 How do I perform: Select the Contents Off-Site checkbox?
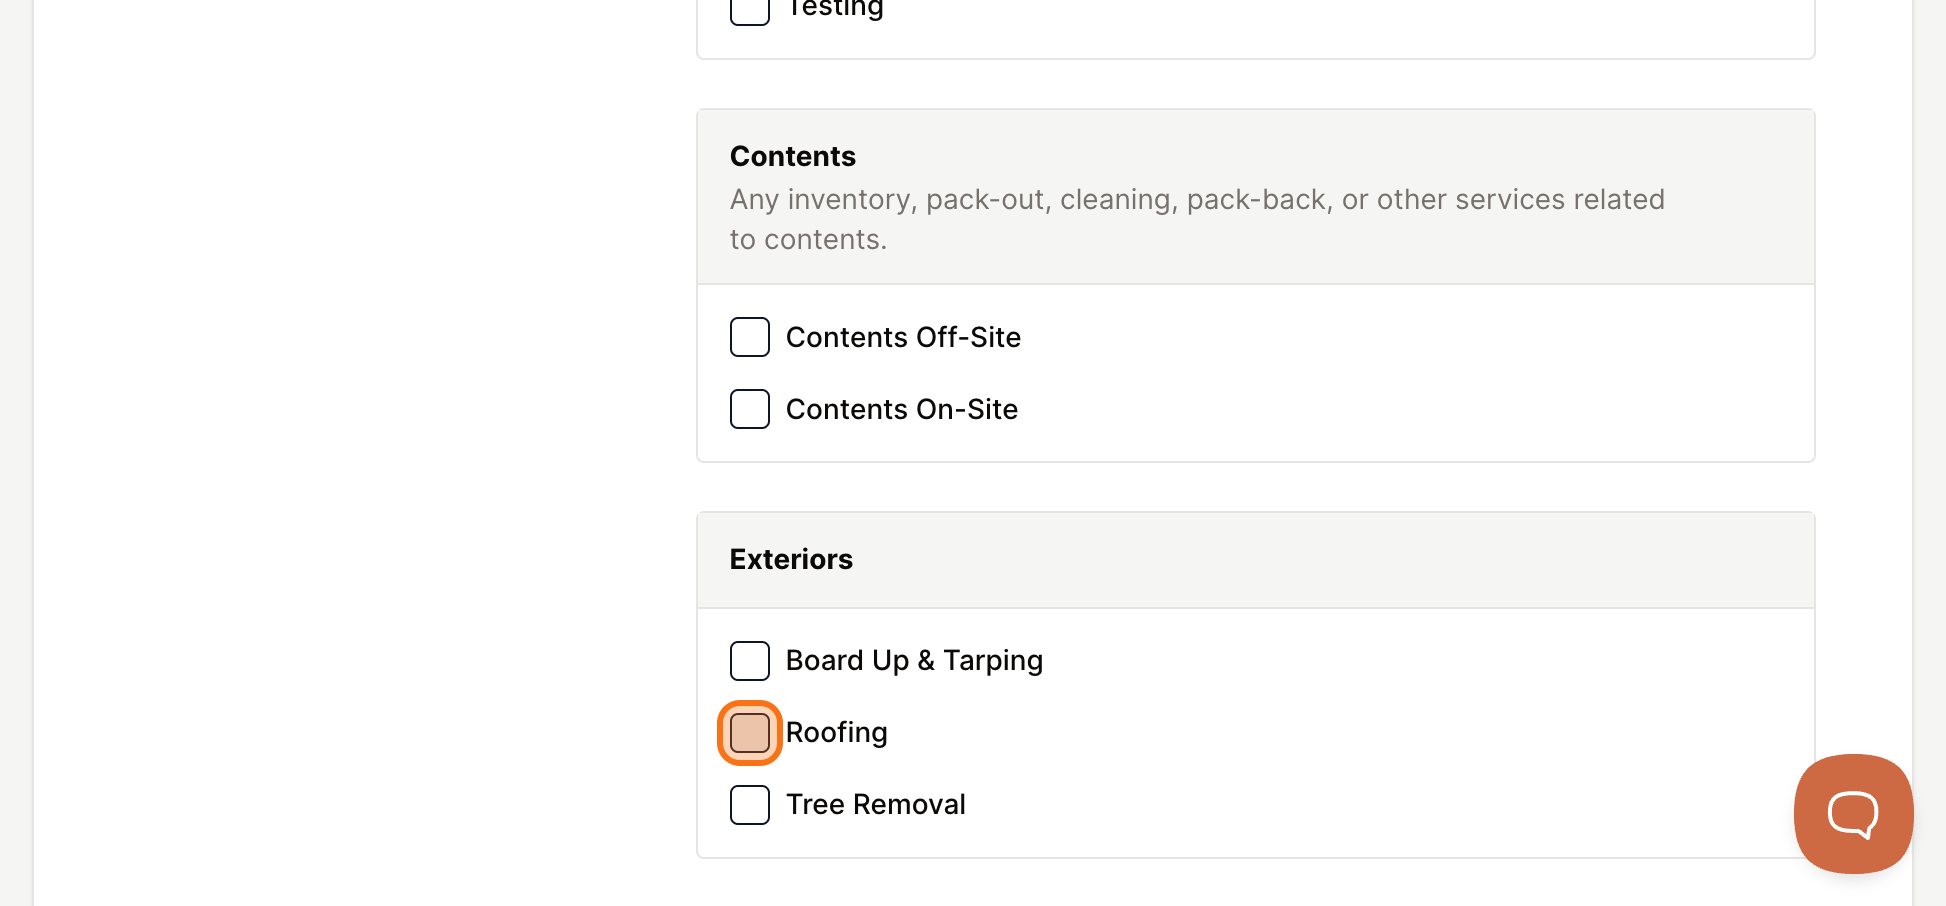(750, 337)
